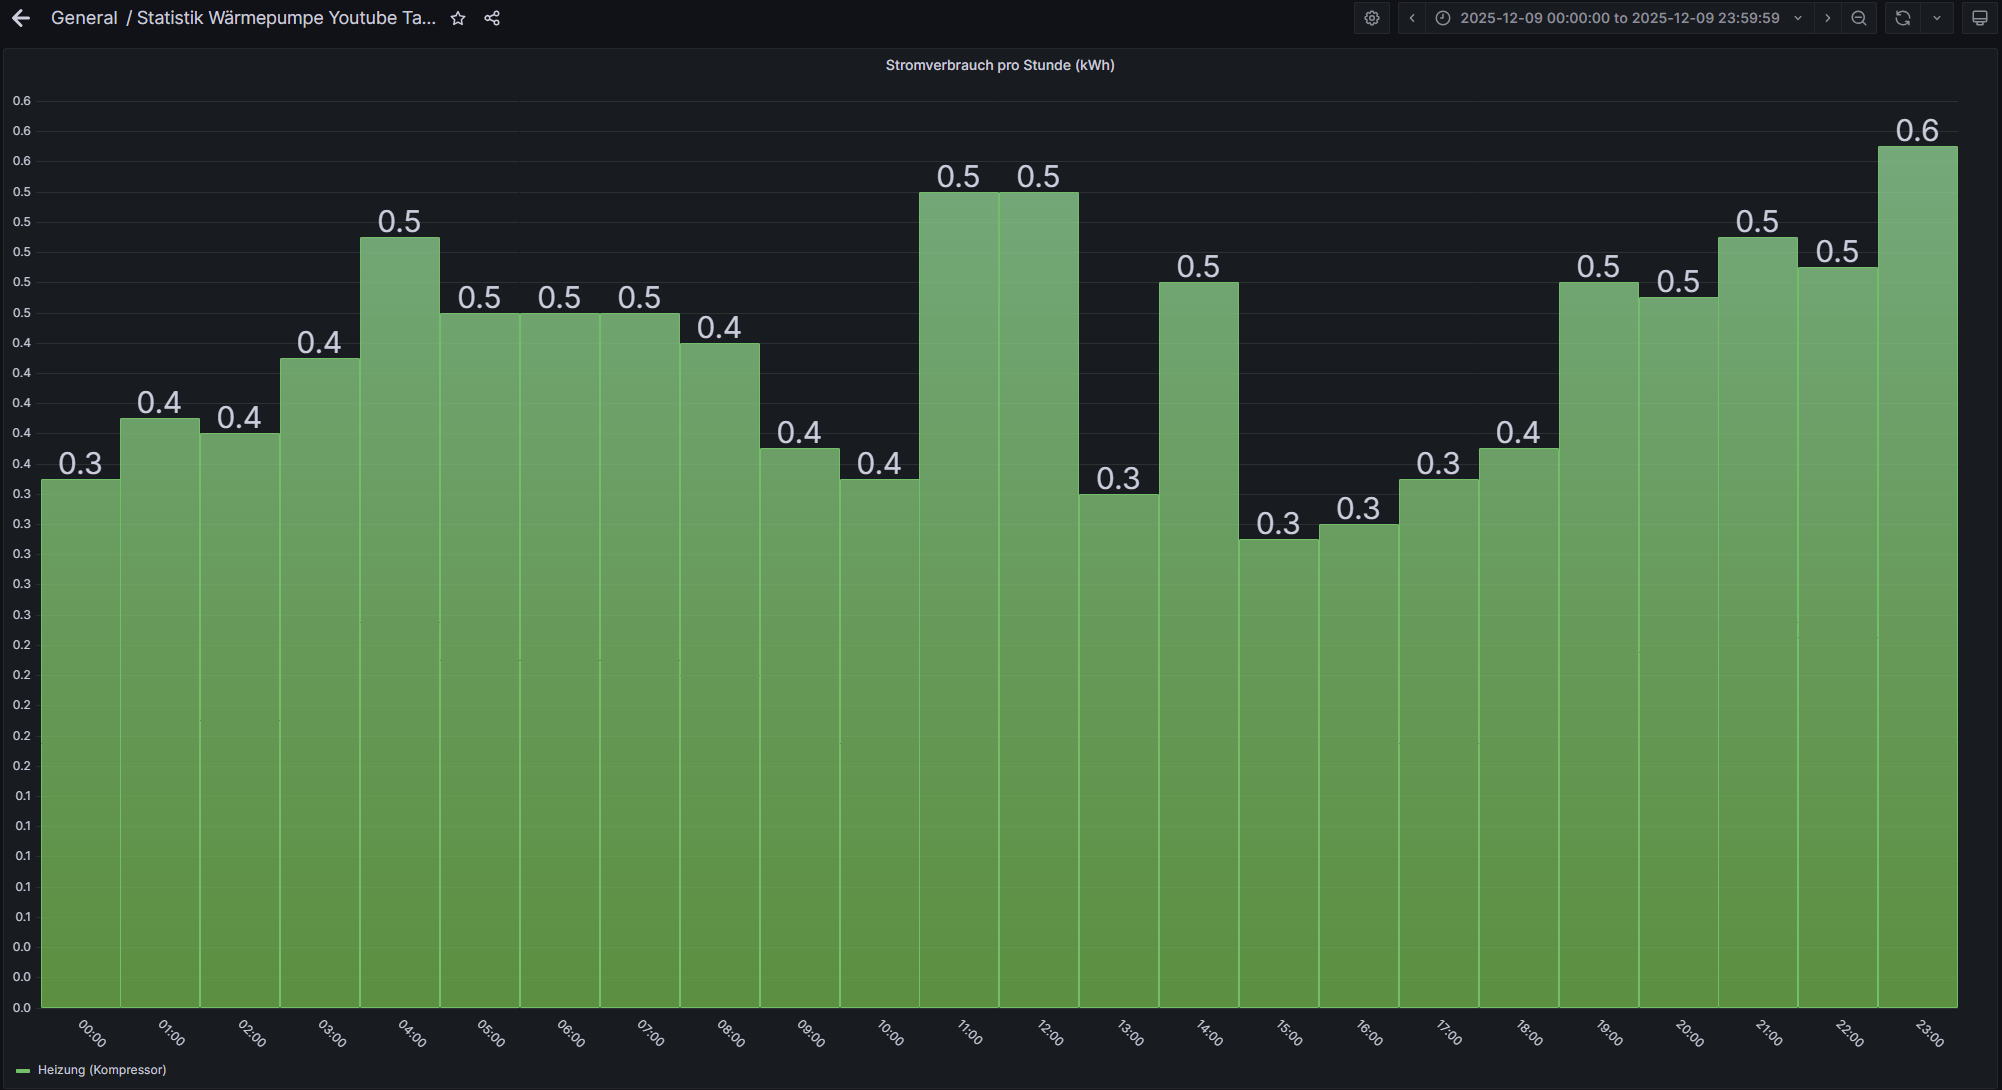
Task: Click the clock icon in time picker
Action: tap(1443, 18)
